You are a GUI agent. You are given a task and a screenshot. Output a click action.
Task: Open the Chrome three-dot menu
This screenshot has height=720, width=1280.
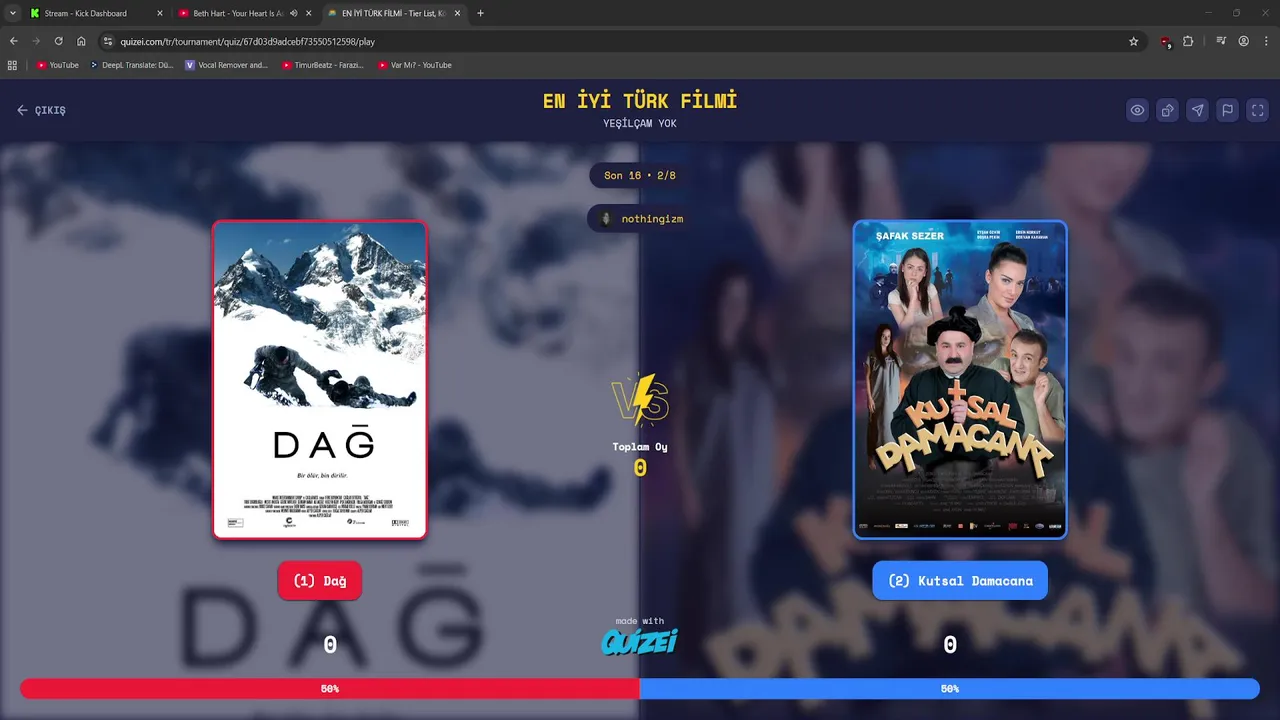click(x=1266, y=41)
